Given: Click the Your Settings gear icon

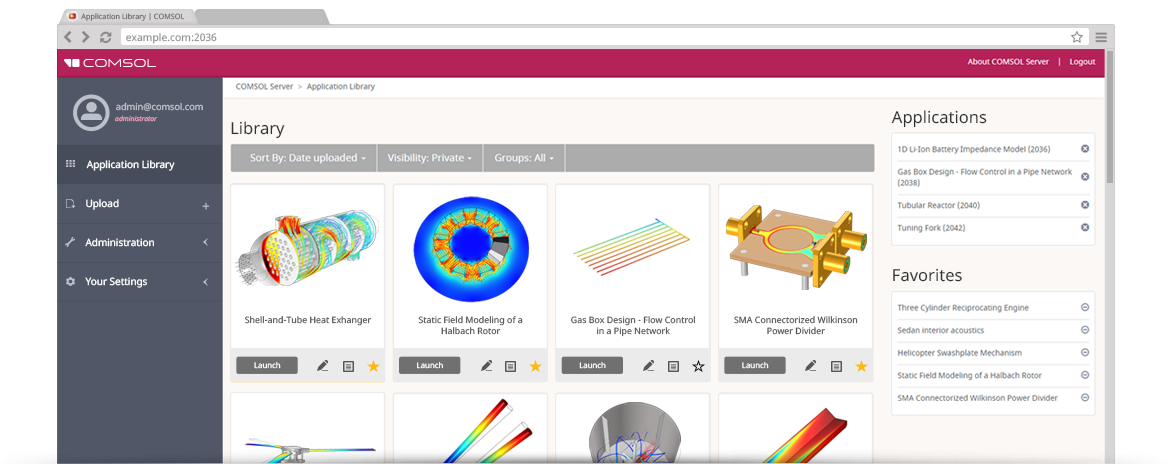Looking at the screenshot, I should pos(70,281).
